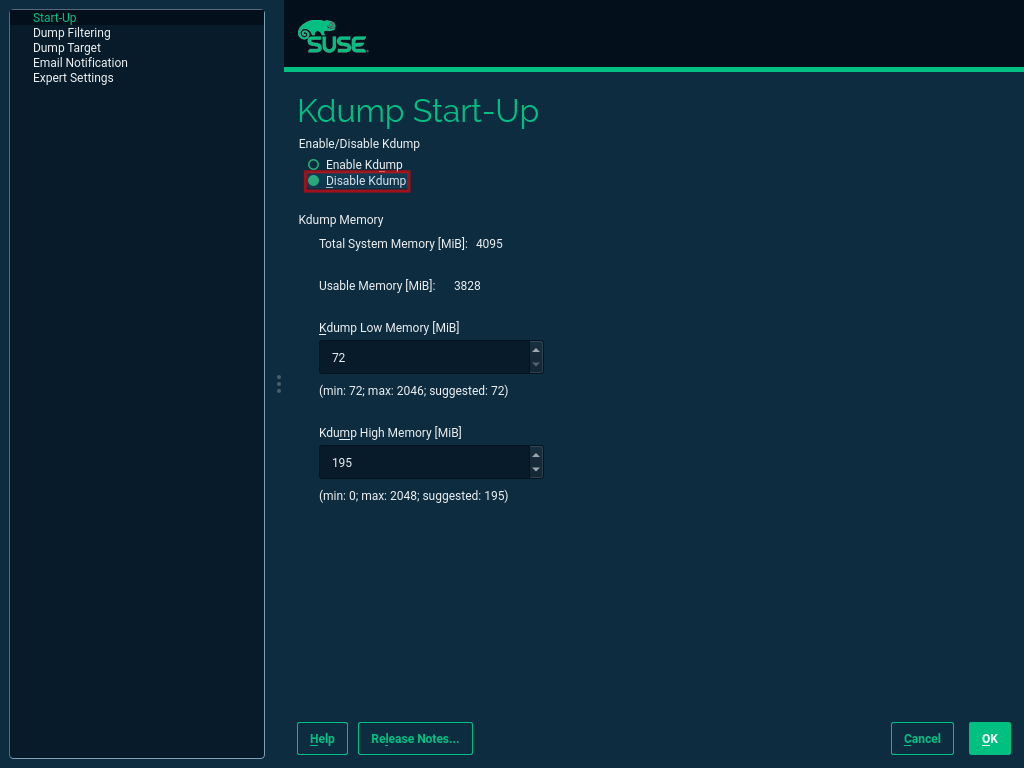1024x768 pixels.
Task: Open the Release Notes
Action: coord(415,739)
